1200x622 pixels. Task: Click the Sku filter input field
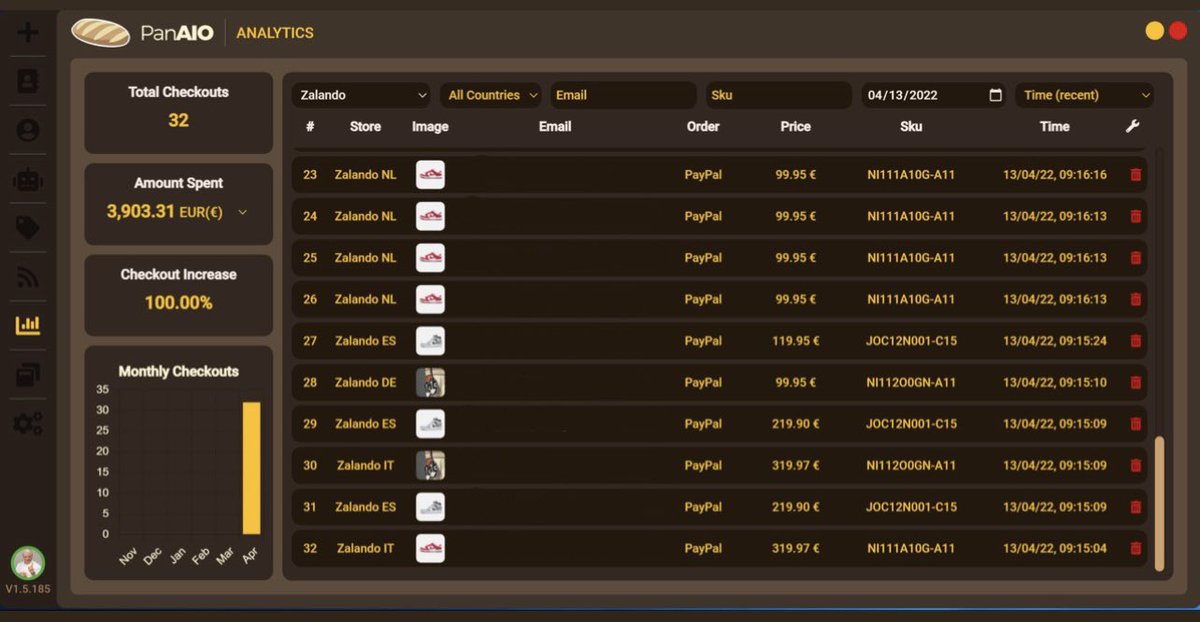[x=778, y=95]
